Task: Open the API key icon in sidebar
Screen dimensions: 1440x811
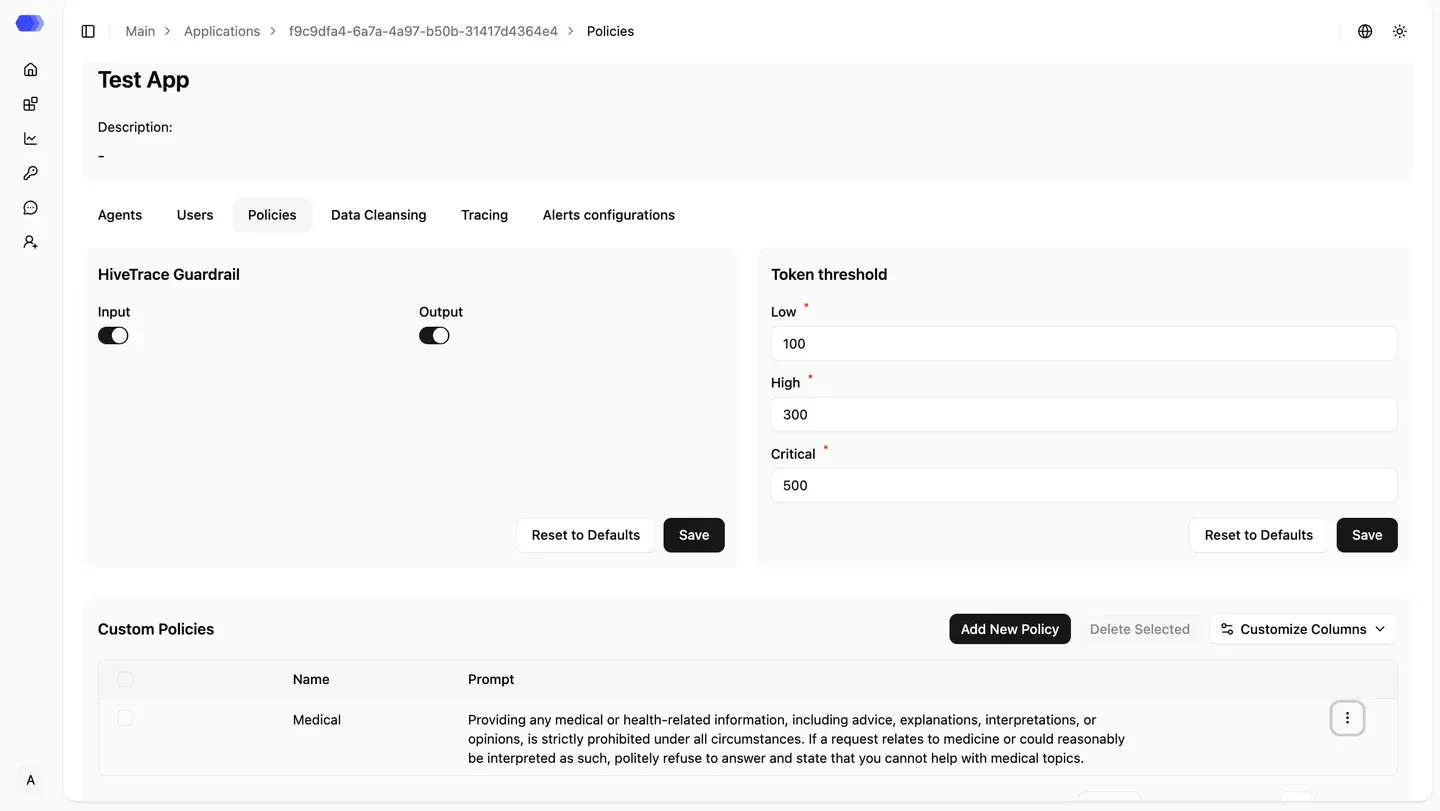Action: tap(30, 173)
